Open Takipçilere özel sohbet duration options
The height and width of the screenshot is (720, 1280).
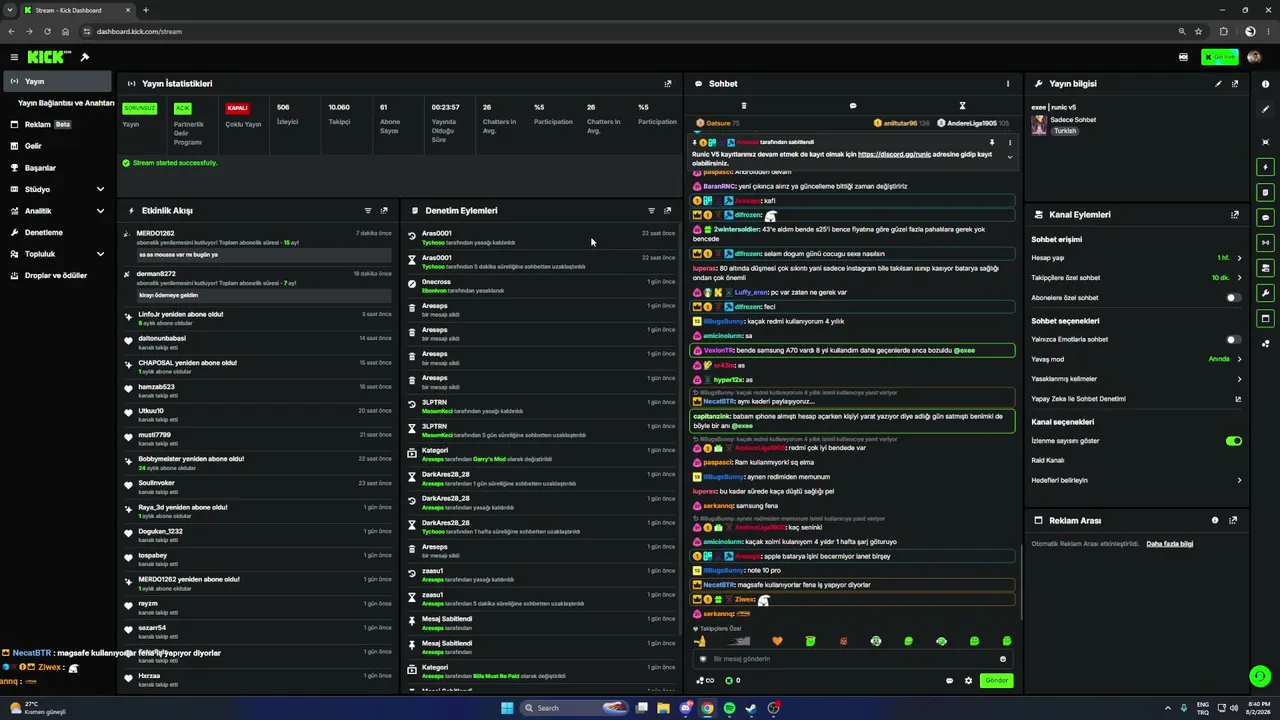click(1136, 278)
